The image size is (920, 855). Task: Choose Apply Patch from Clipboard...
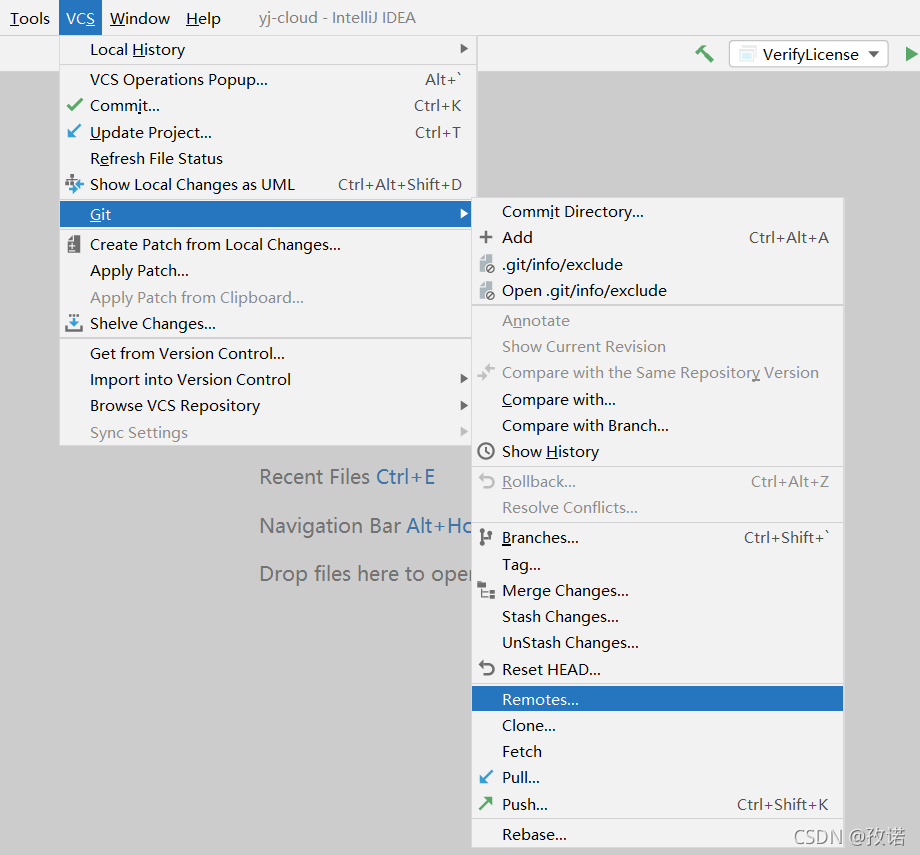click(265, 298)
